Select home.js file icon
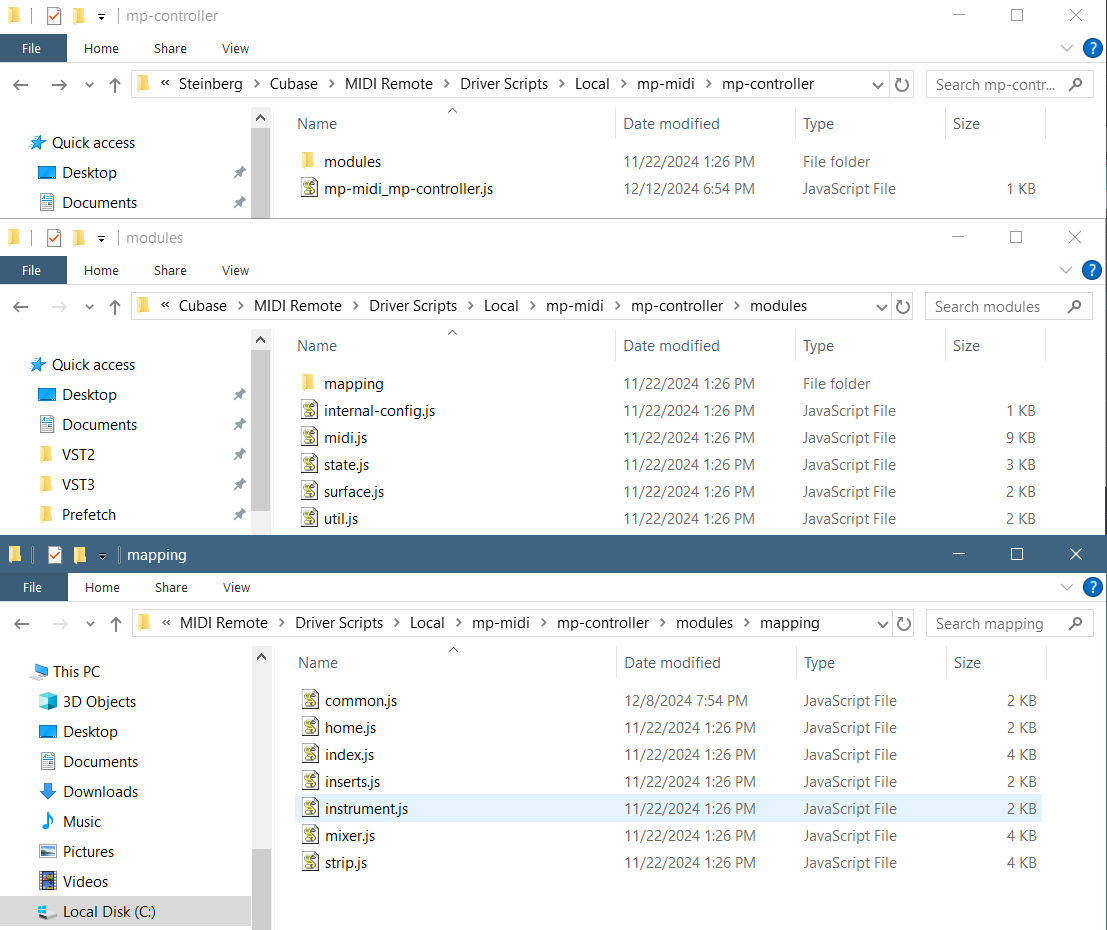1107x930 pixels. point(311,727)
